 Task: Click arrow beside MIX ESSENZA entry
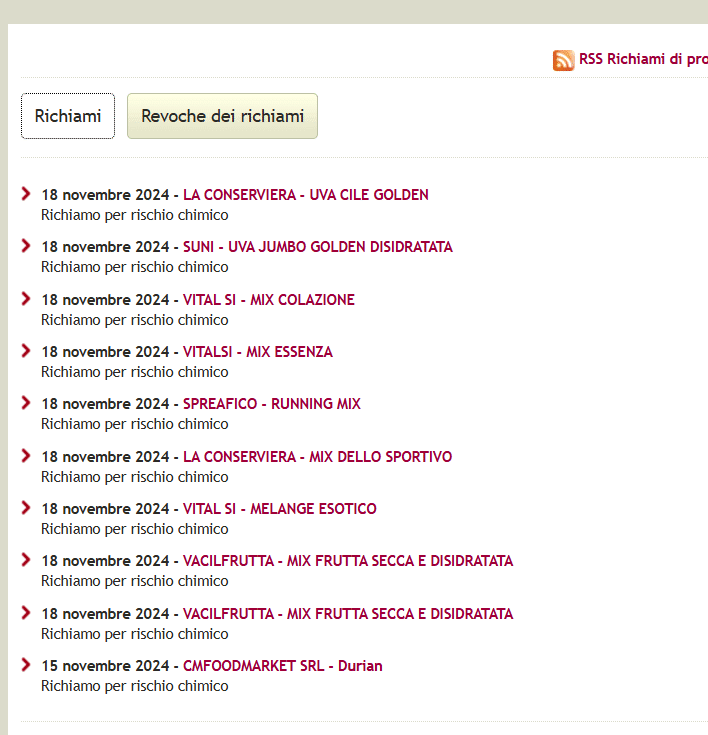pos(26,351)
